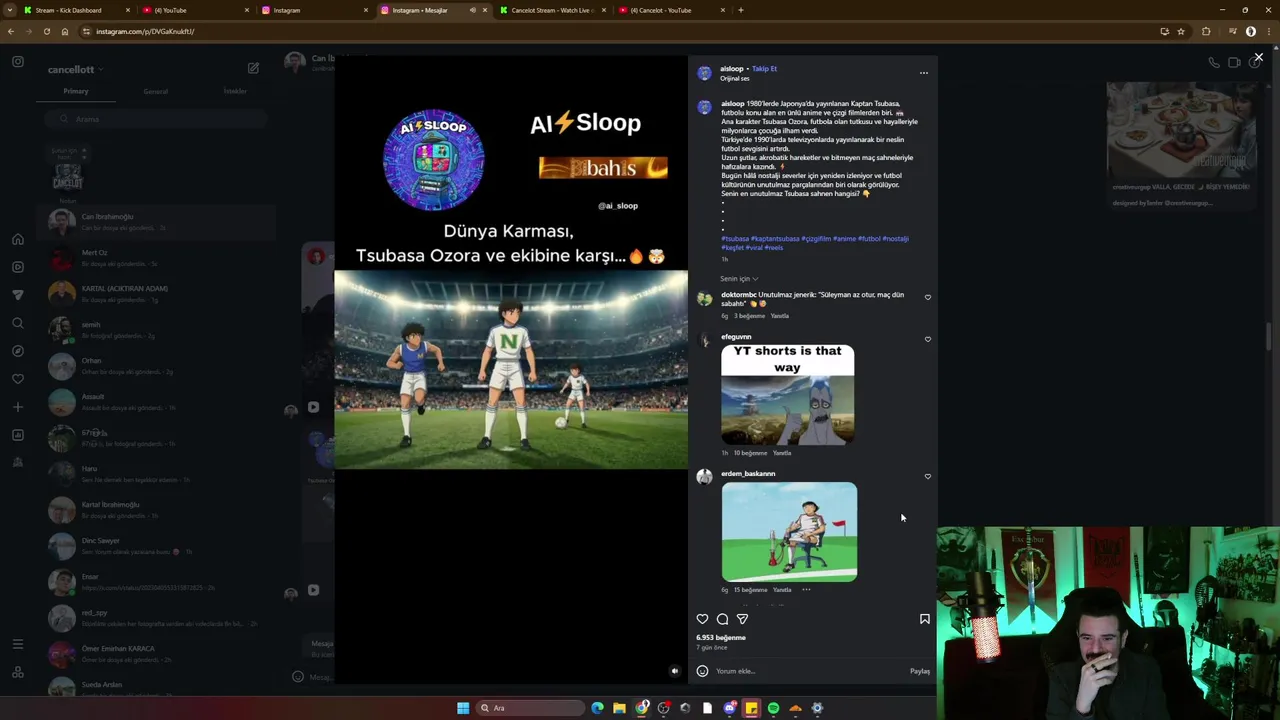Screen dimensions: 1280x720
Task: Open Reels icon in Instagram sidebar
Action: click(18, 267)
